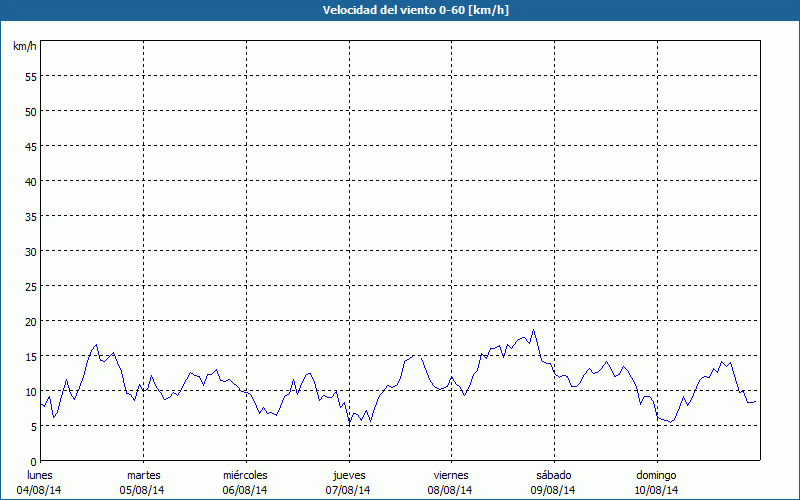Select the 'viernes' day label
The height and width of the screenshot is (500, 800).
(x=451, y=475)
